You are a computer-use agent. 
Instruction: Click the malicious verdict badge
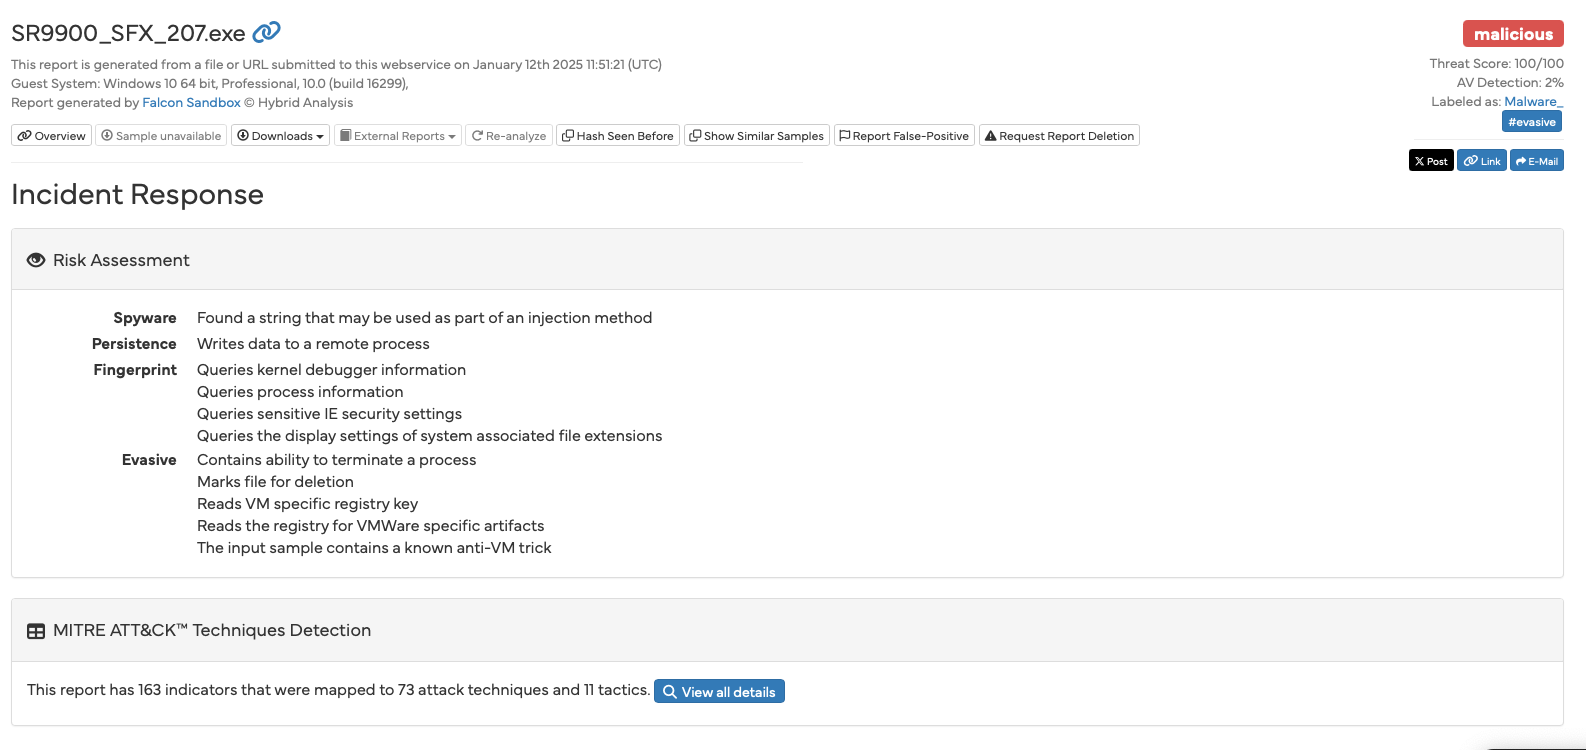(1513, 34)
